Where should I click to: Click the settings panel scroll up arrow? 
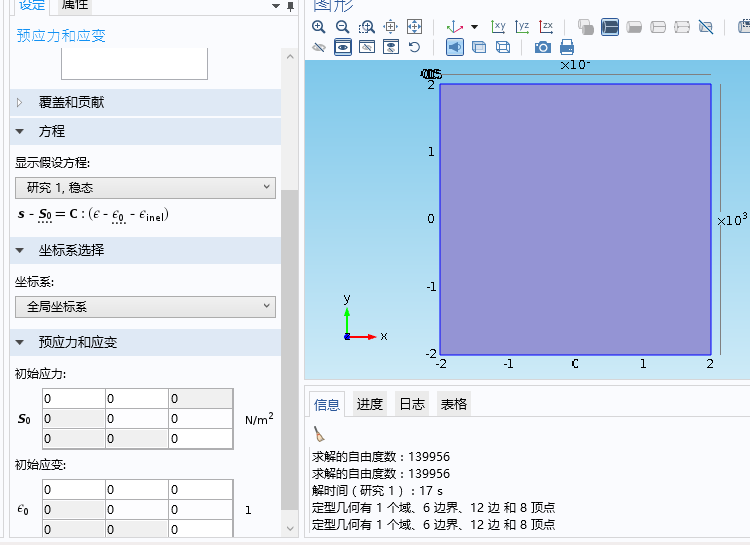point(290,56)
